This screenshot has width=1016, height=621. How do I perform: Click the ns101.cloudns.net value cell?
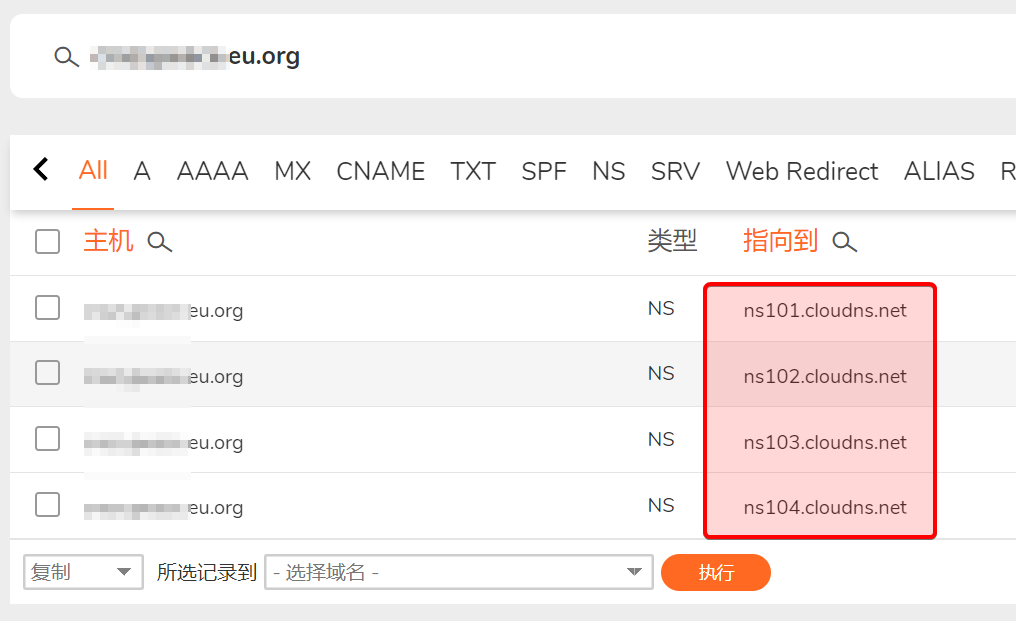tap(825, 310)
